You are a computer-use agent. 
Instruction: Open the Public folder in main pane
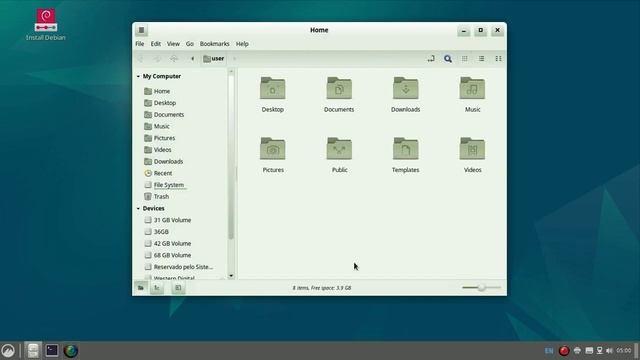coord(339,155)
